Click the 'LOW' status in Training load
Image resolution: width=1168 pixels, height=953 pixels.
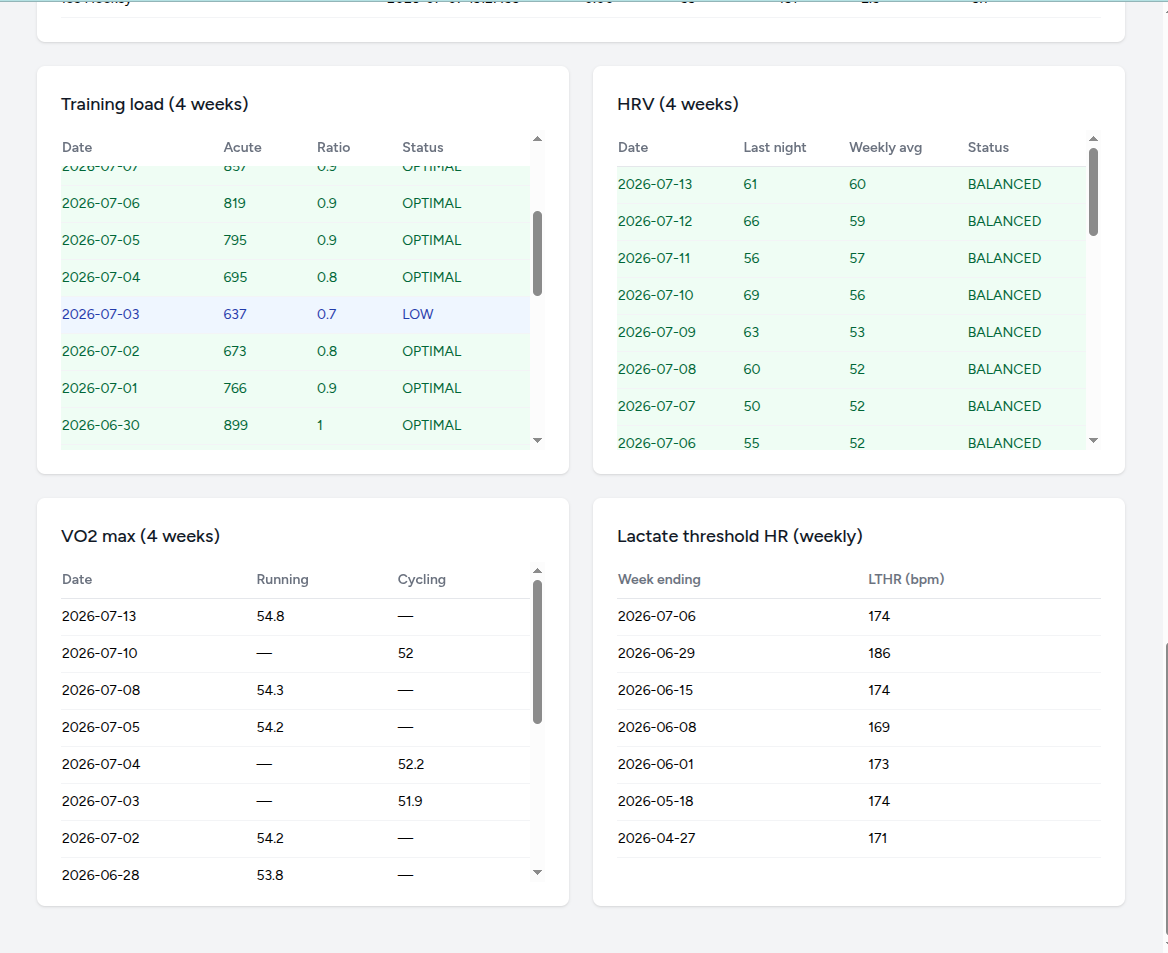pyautogui.click(x=418, y=314)
